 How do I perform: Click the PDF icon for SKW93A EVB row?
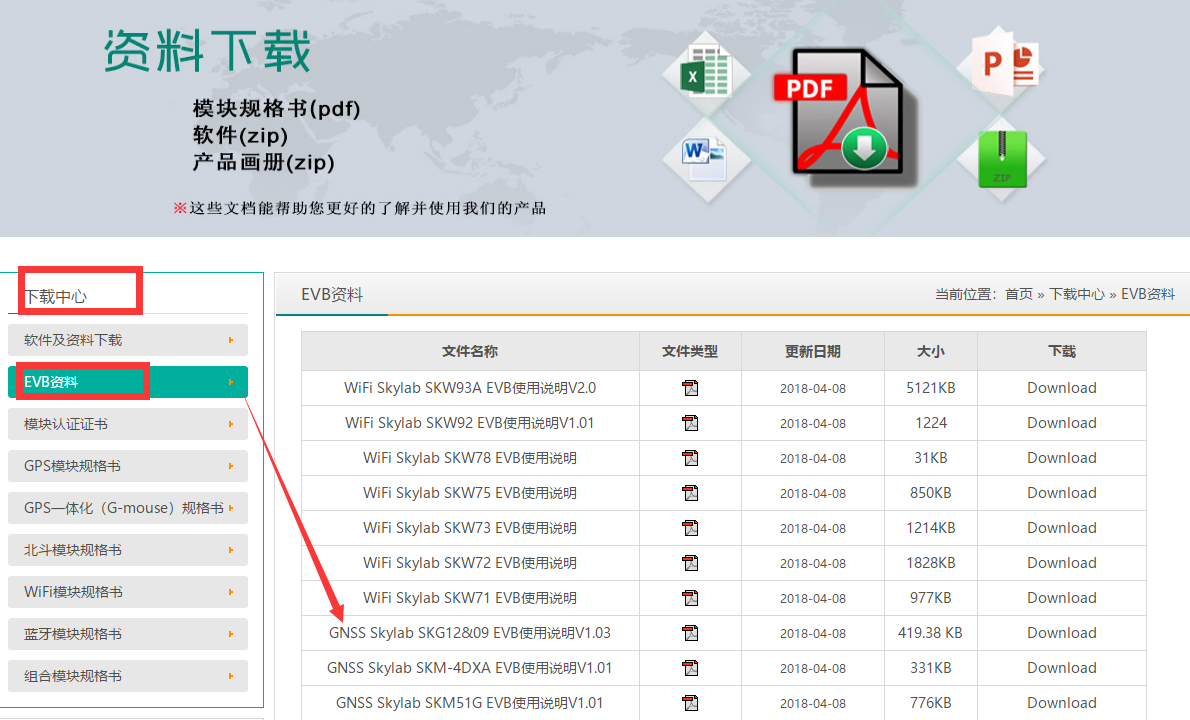(690, 388)
